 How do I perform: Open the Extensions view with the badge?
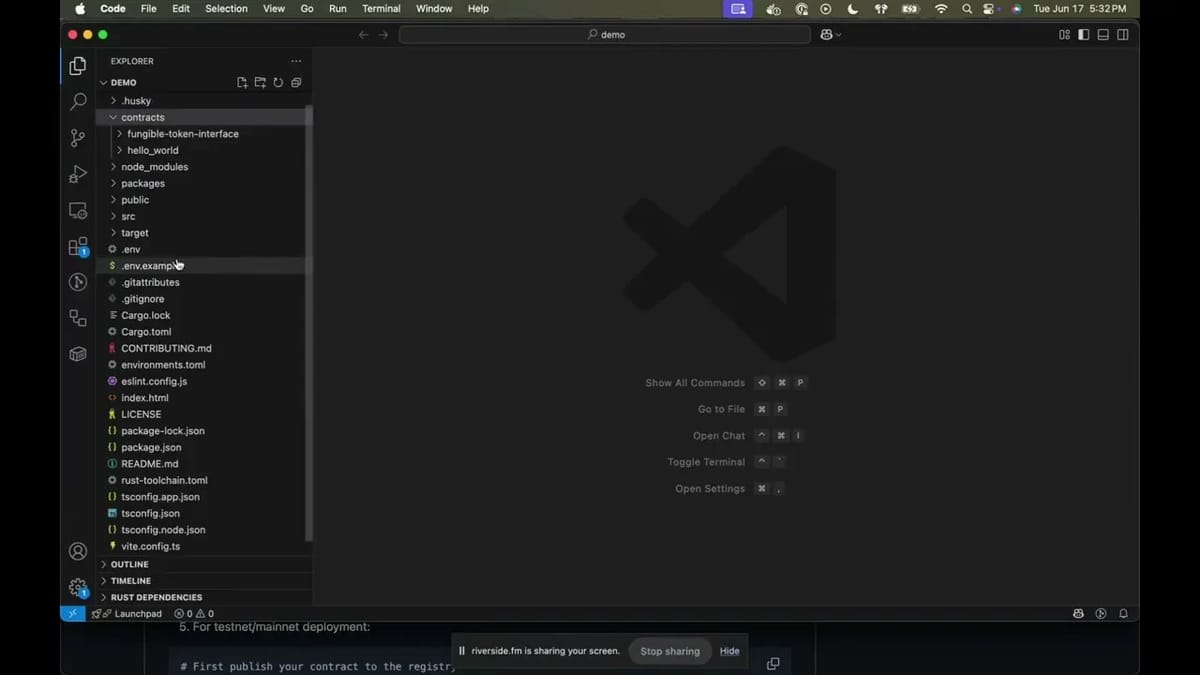click(x=78, y=246)
